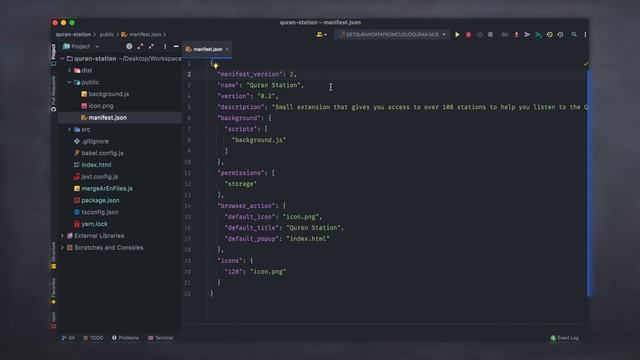Image resolution: width=640 pixels, height=360 pixels.
Task: Open the toolbar's three-dot More menu
Action: click(585, 35)
